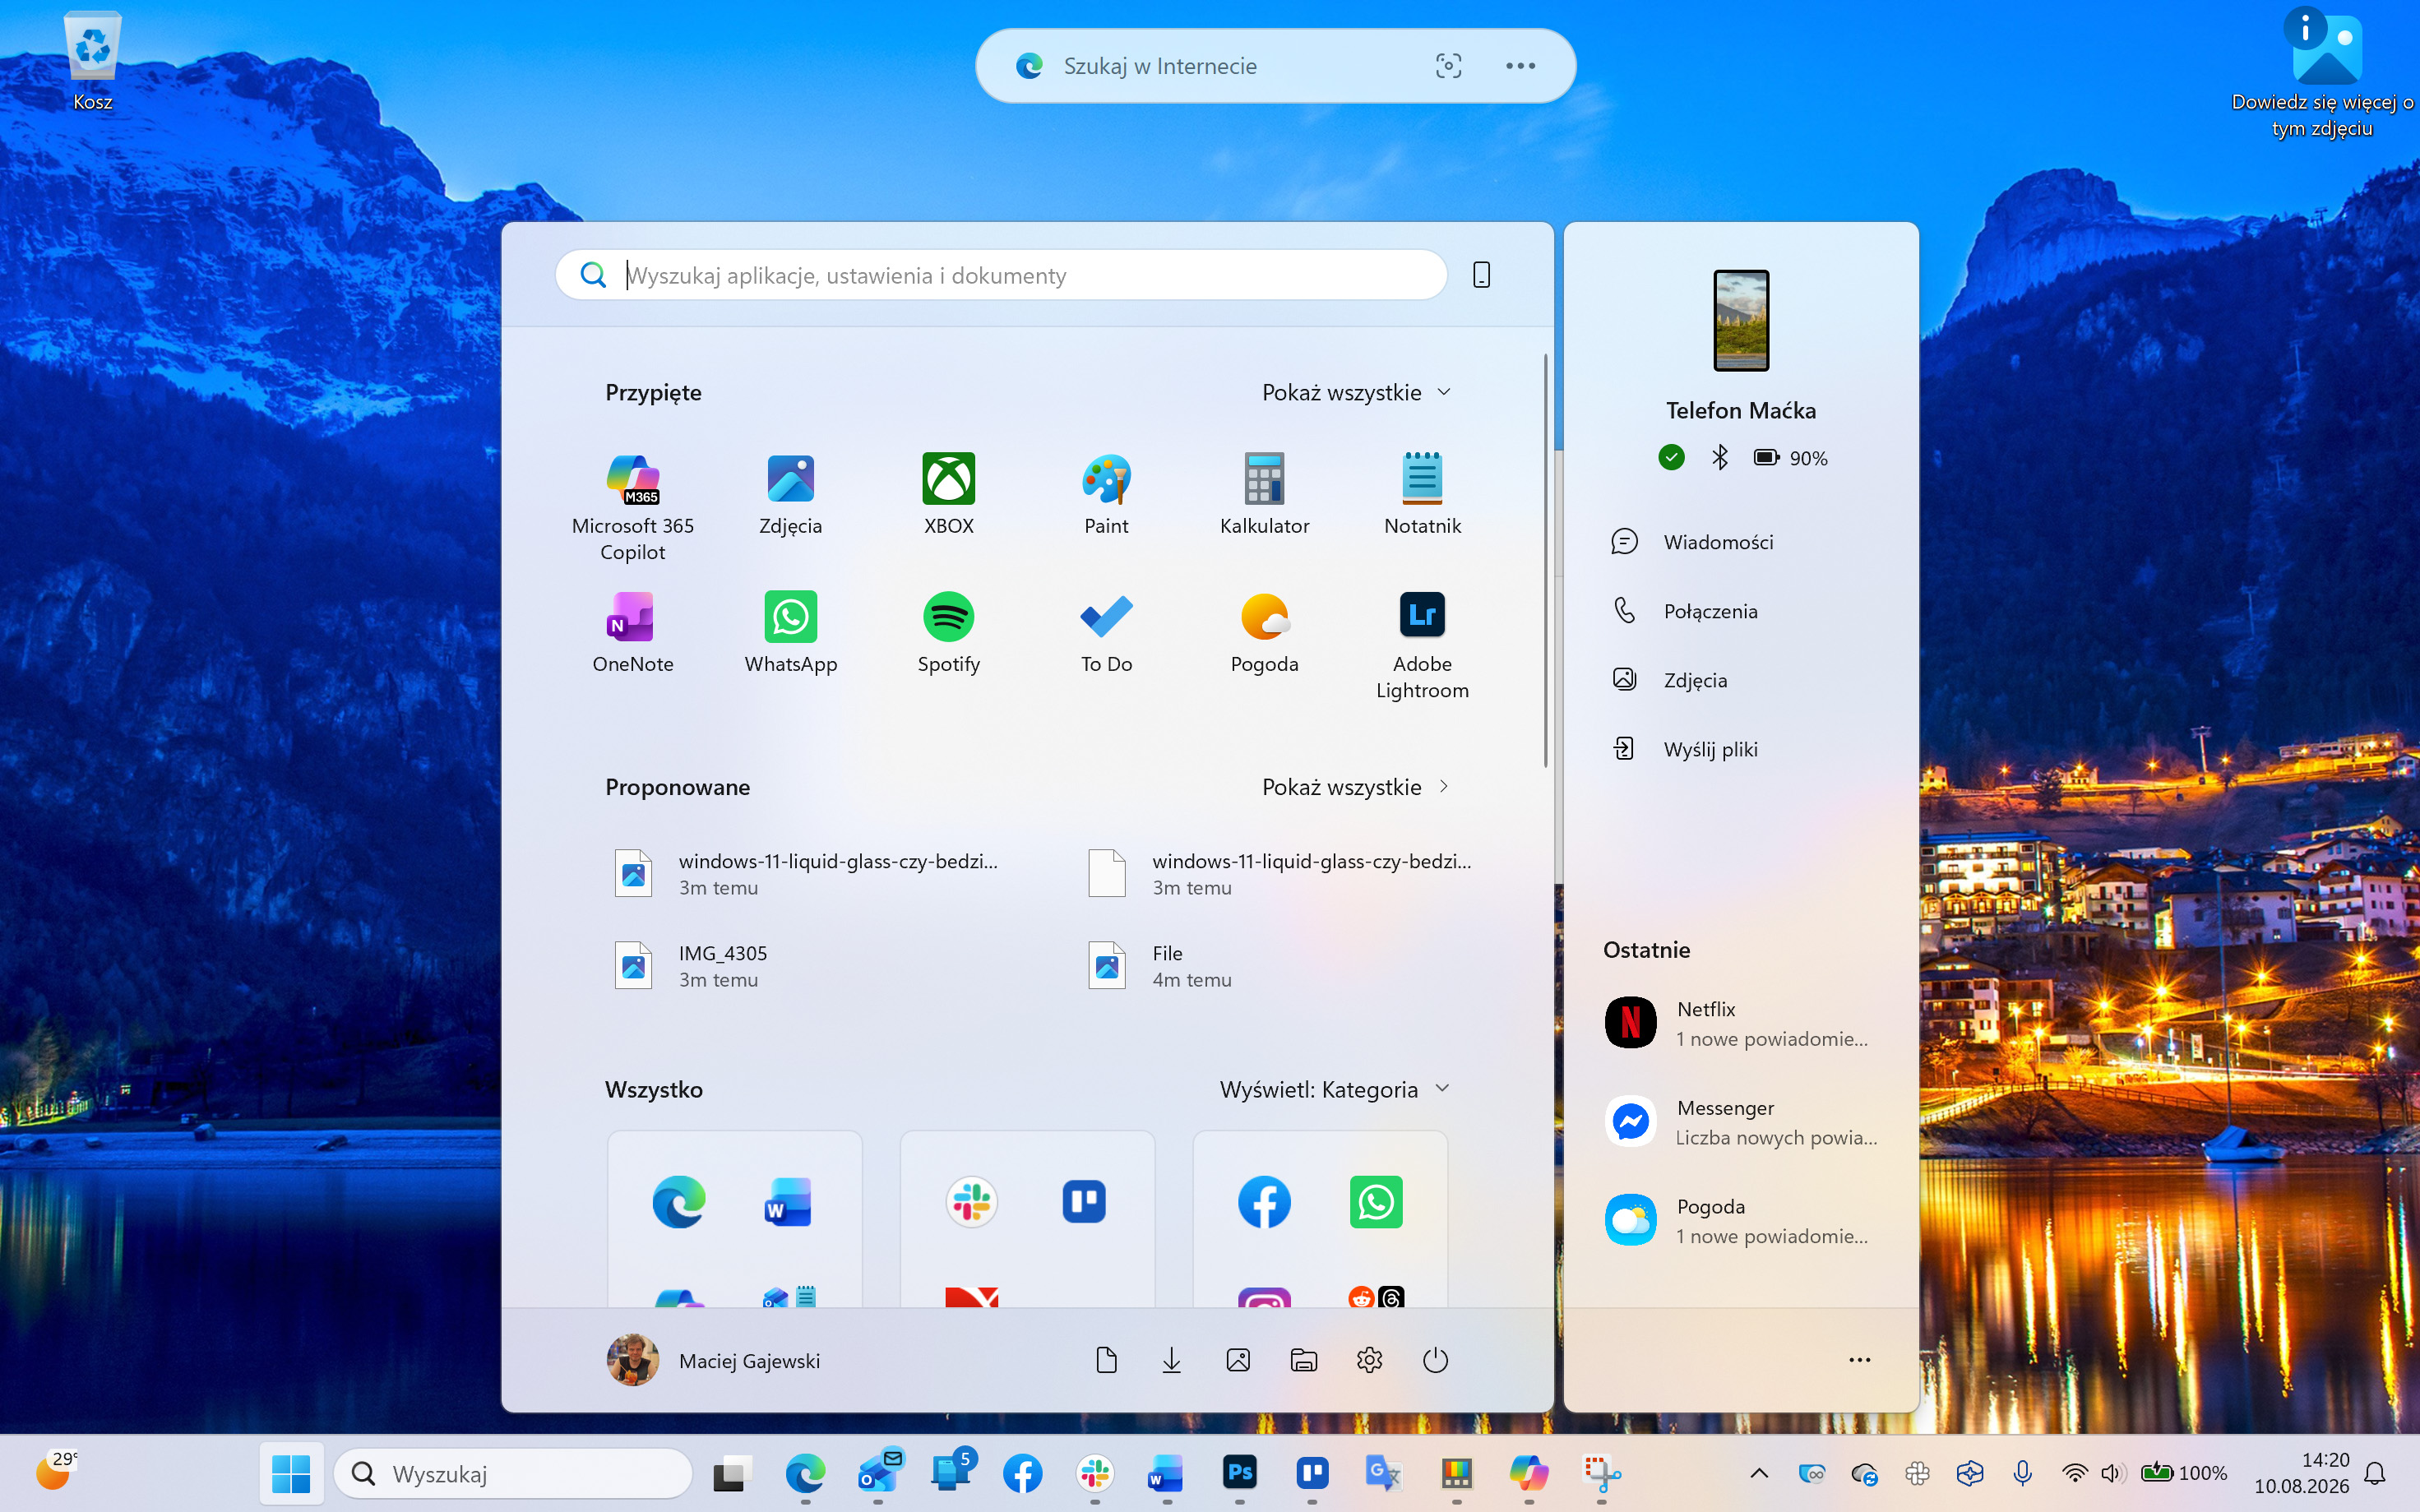Open File Explorer from Start footer
Screen dimensions: 2420x1512
(1304, 1360)
